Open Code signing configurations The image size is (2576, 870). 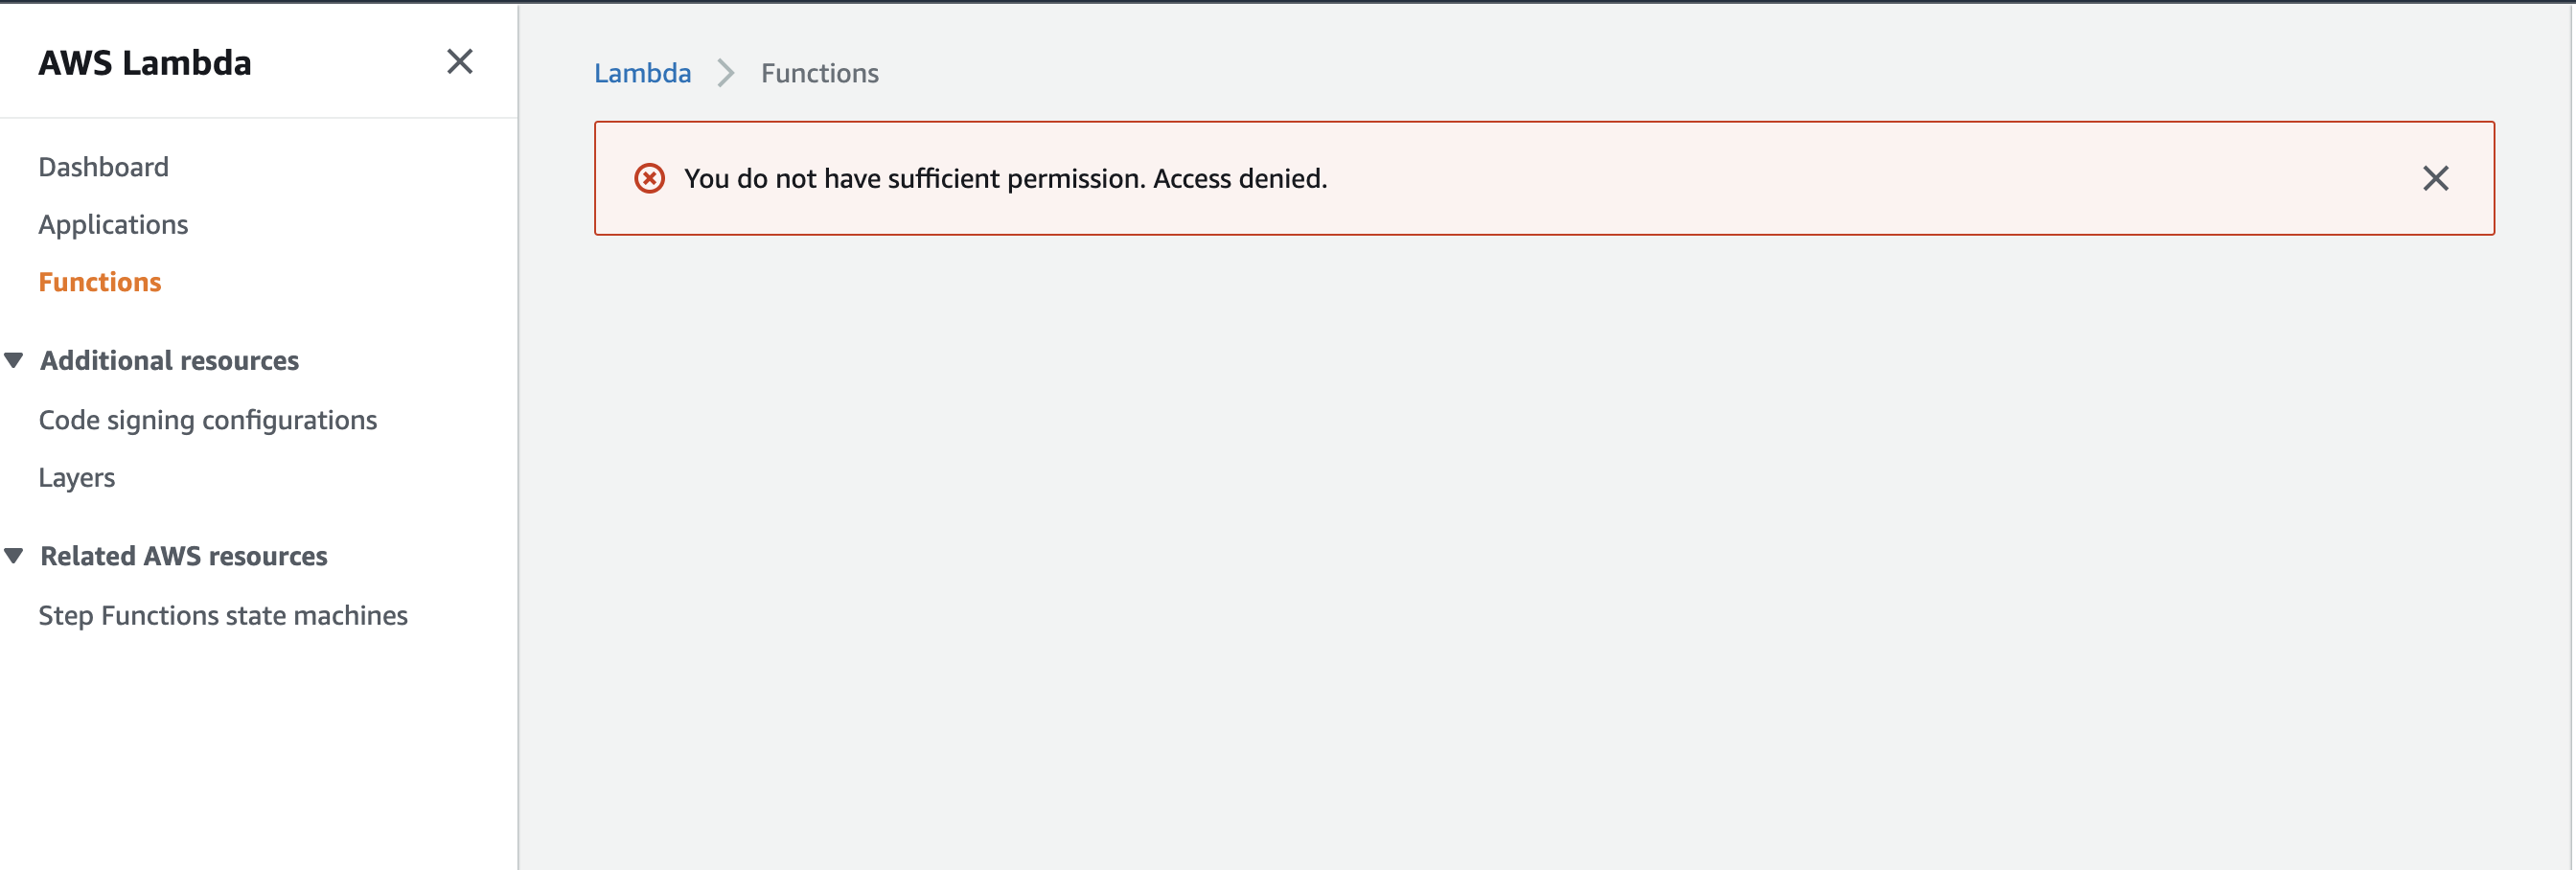point(207,420)
